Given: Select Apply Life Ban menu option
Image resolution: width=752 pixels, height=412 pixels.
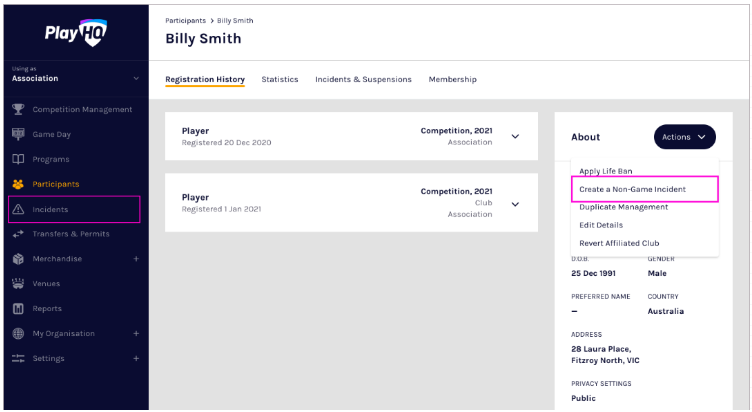Looking at the screenshot, I should click(x=606, y=171).
